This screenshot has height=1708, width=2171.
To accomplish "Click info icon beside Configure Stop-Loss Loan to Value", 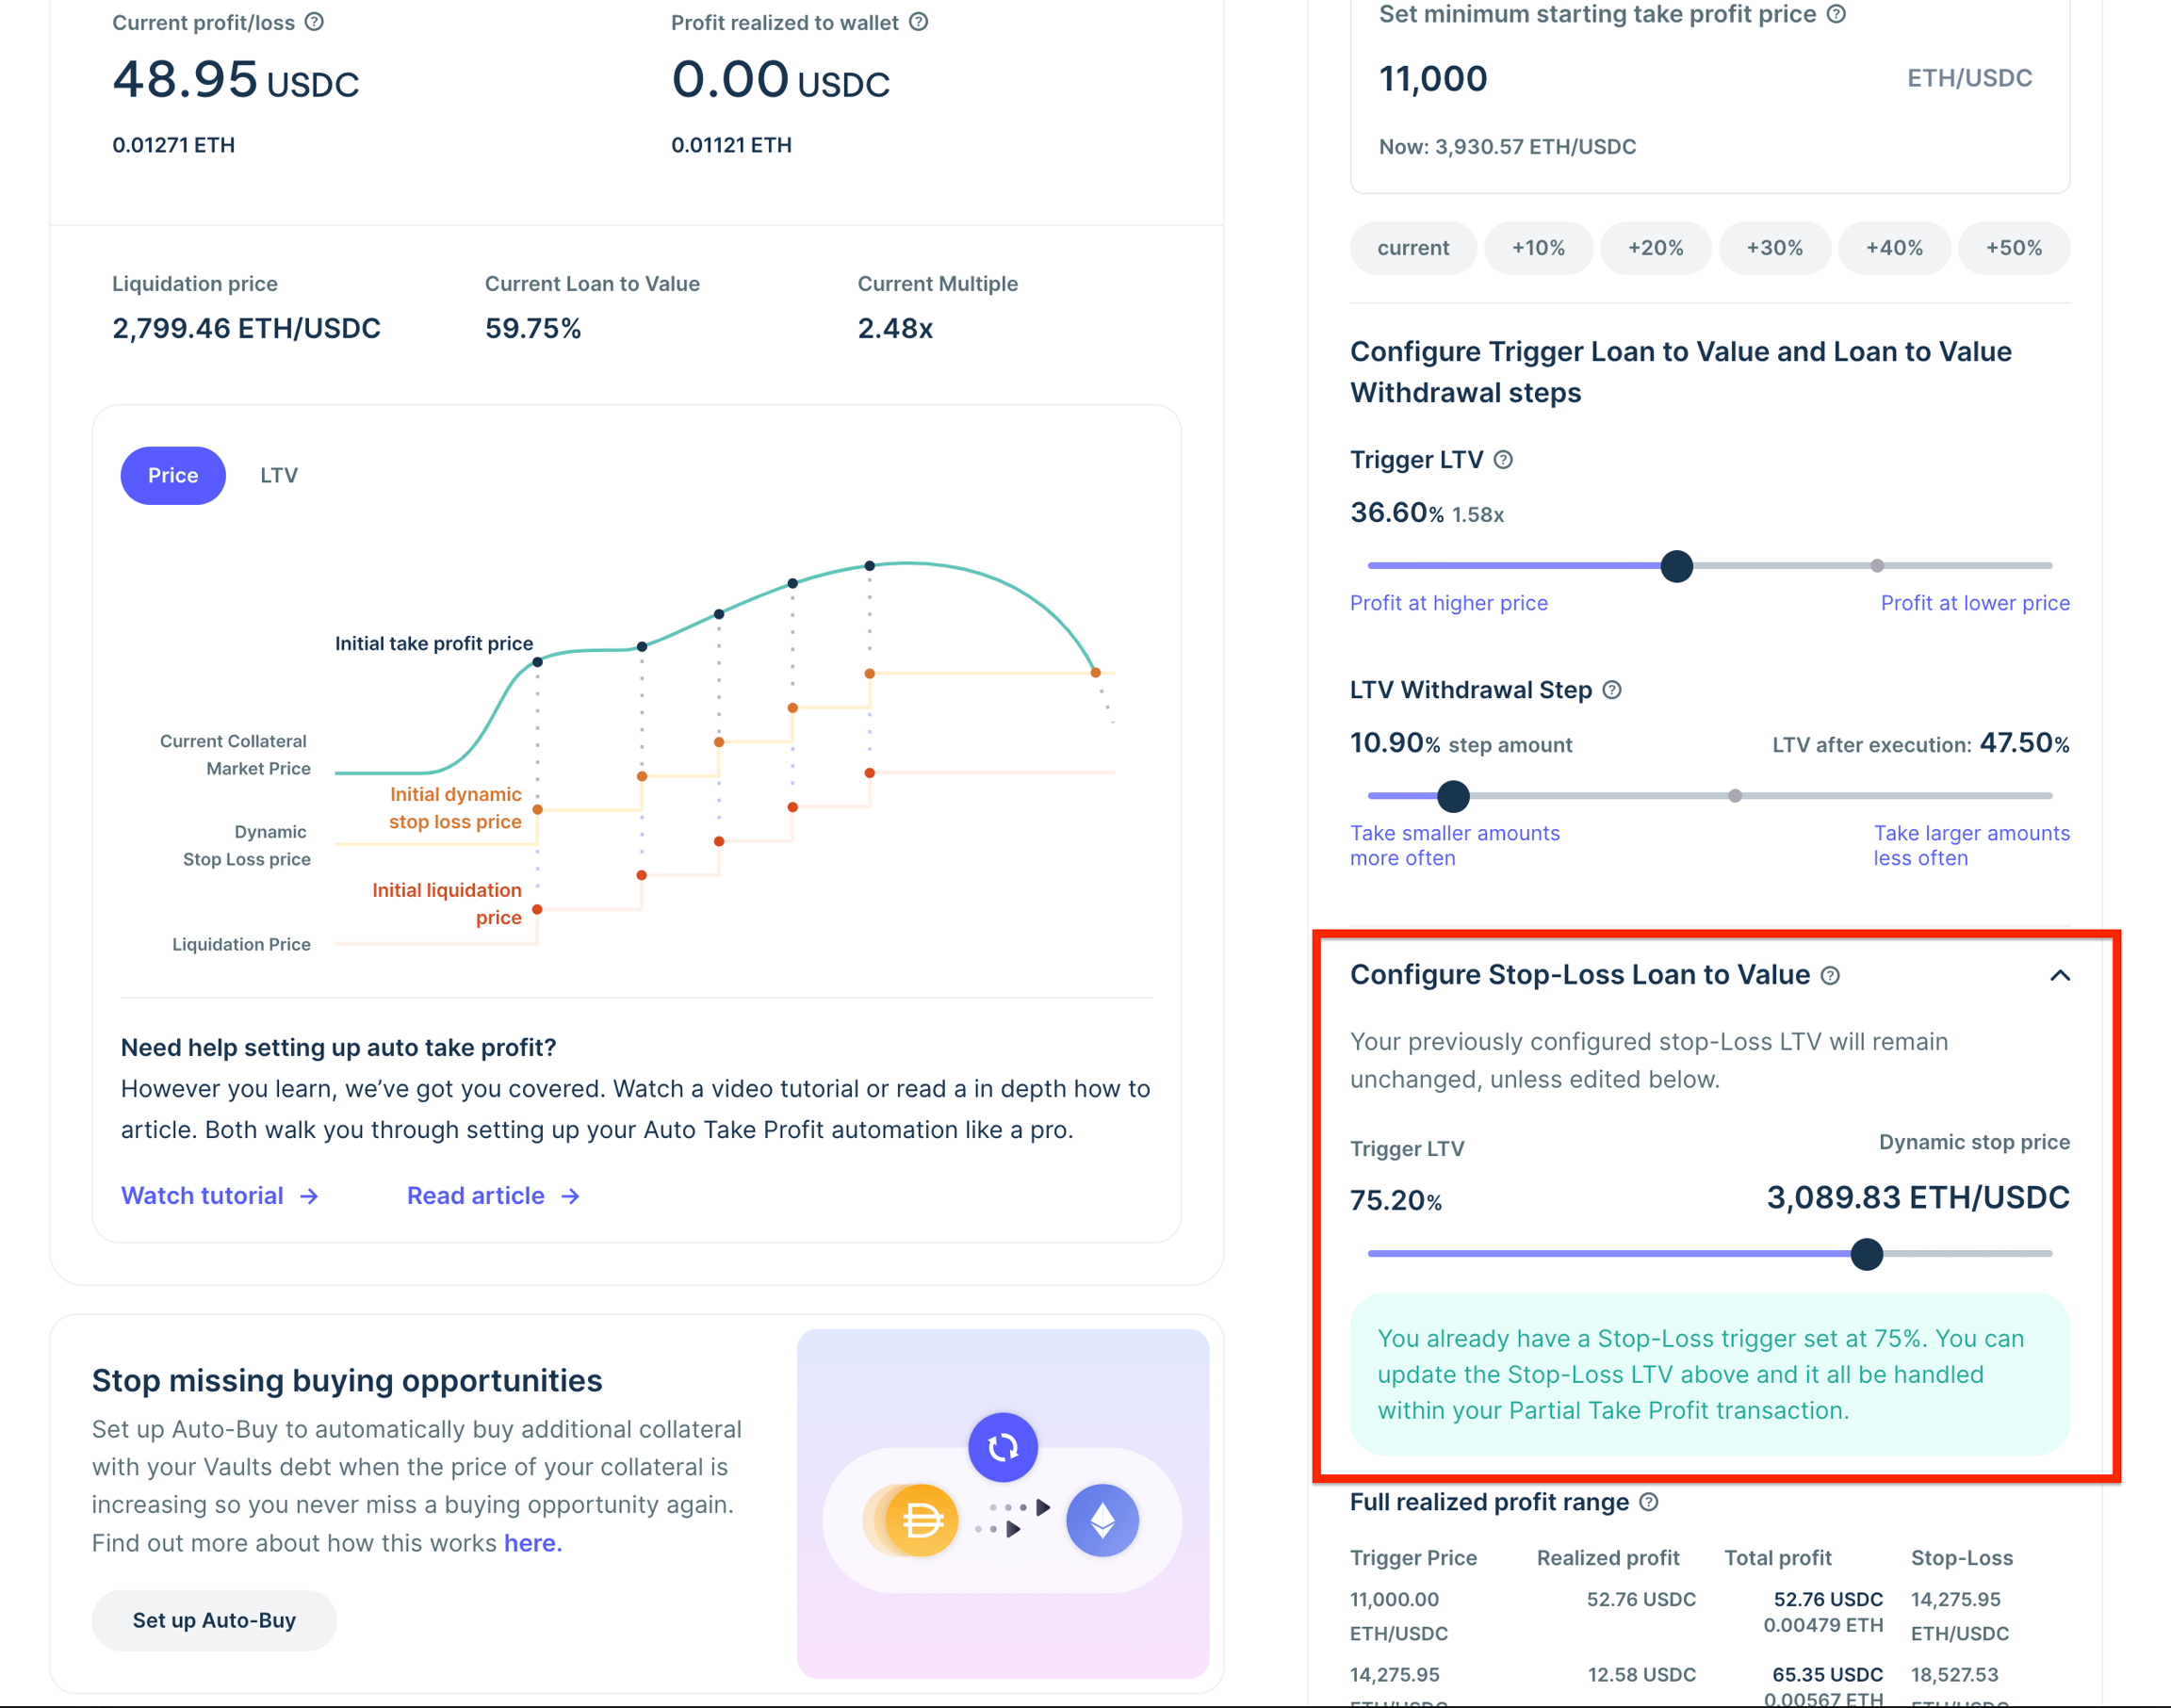I will point(1829,976).
